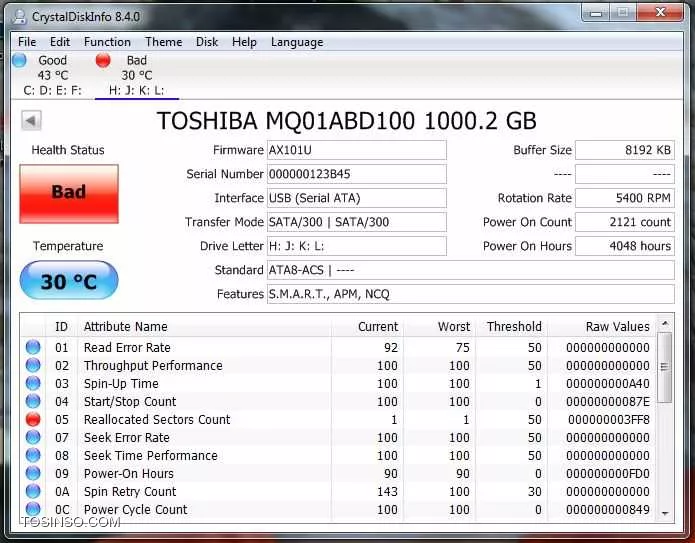Image resolution: width=695 pixels, height=543 pixels.
Task: Click status icon for Power-On Hours
Action: [x=33, y=473]
